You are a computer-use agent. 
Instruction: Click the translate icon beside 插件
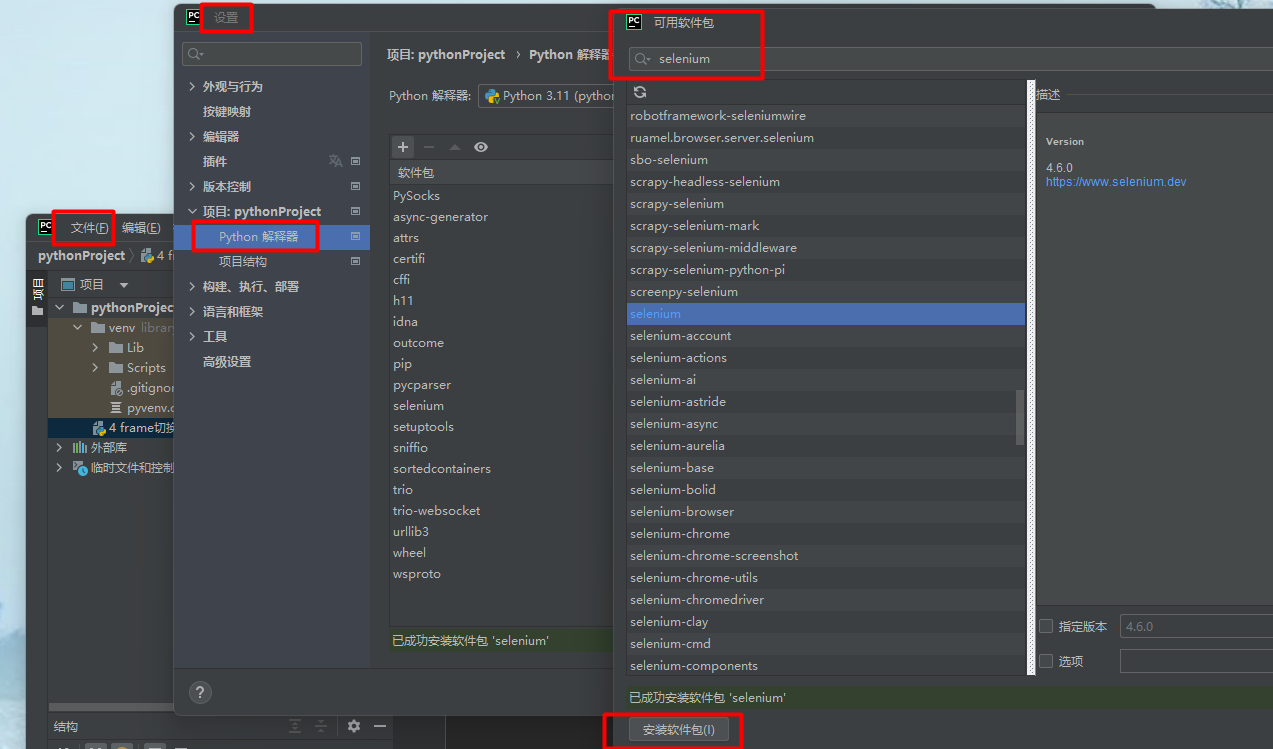click(x=335, y=161)
